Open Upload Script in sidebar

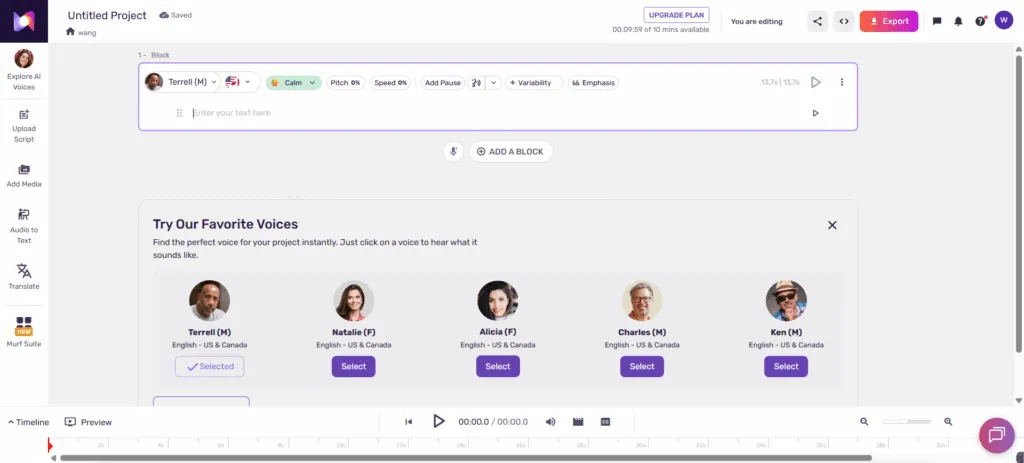(24, 126)
